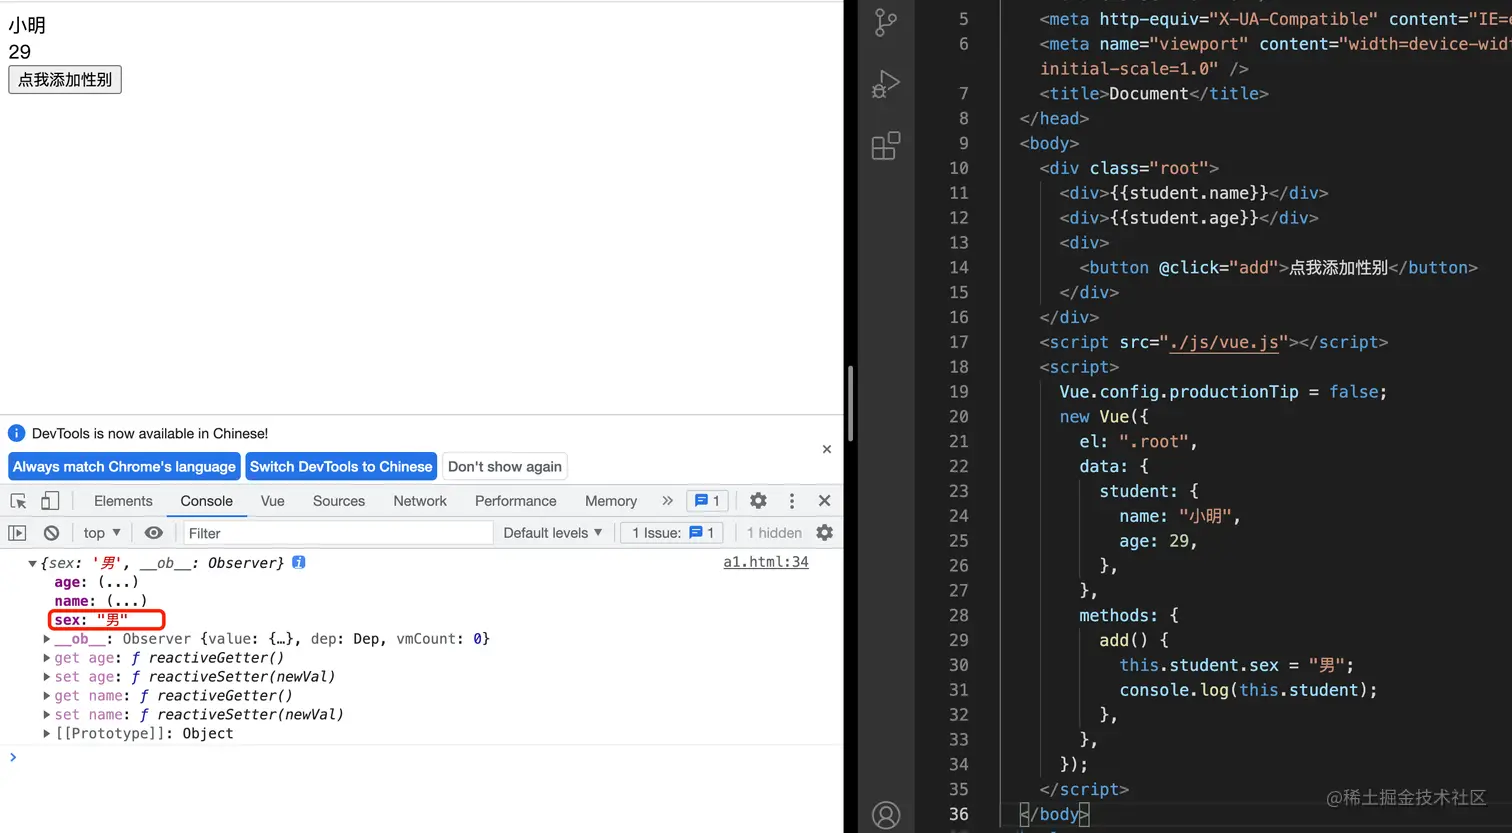Click the ./js/vue.js script path in editor
Image resolution: width=1512 pixels, height=833 pixels.
click(x=1224, y=342)
